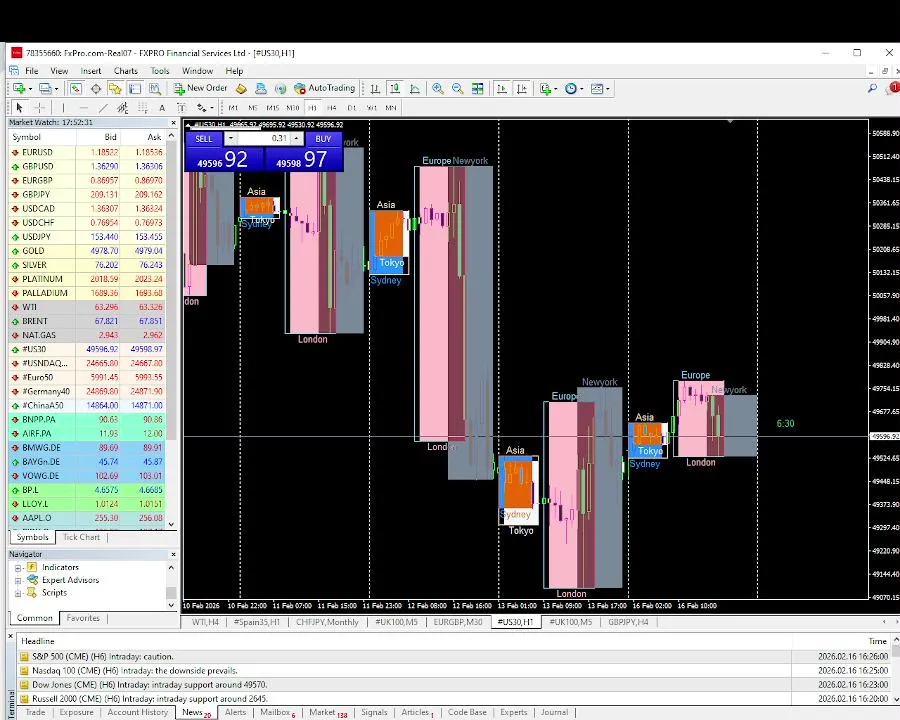Open the Tools menu
This screenshot has width=900, height=720.
coord(160,71)
